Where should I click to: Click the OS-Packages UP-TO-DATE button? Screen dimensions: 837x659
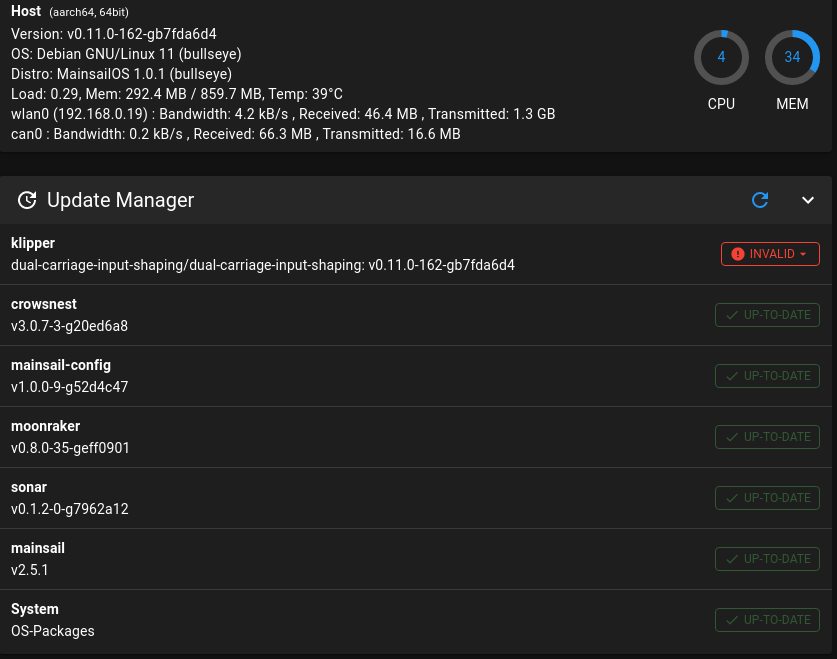(767, 620)
